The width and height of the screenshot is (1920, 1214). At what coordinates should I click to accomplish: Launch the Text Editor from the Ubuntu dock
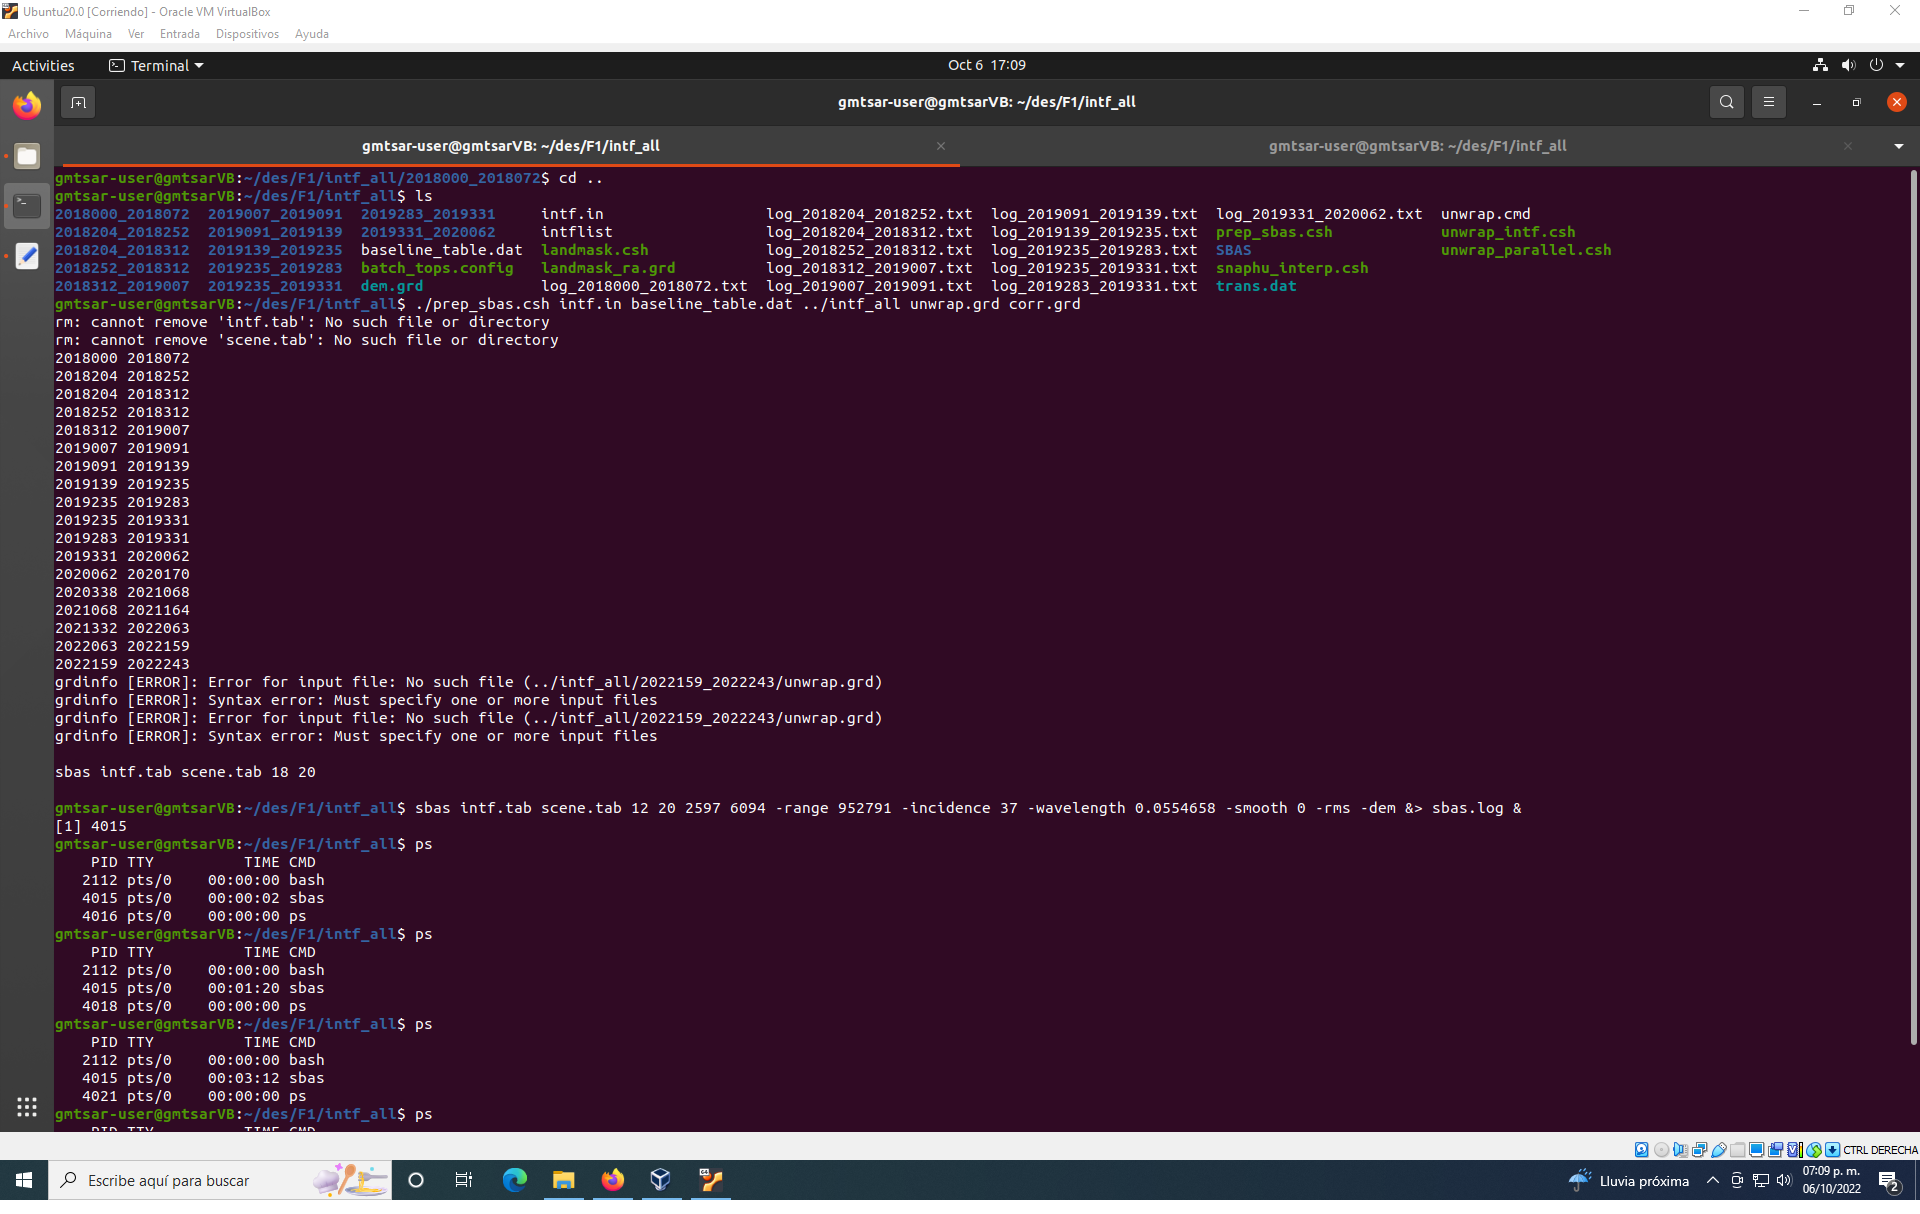click(27, 256)
